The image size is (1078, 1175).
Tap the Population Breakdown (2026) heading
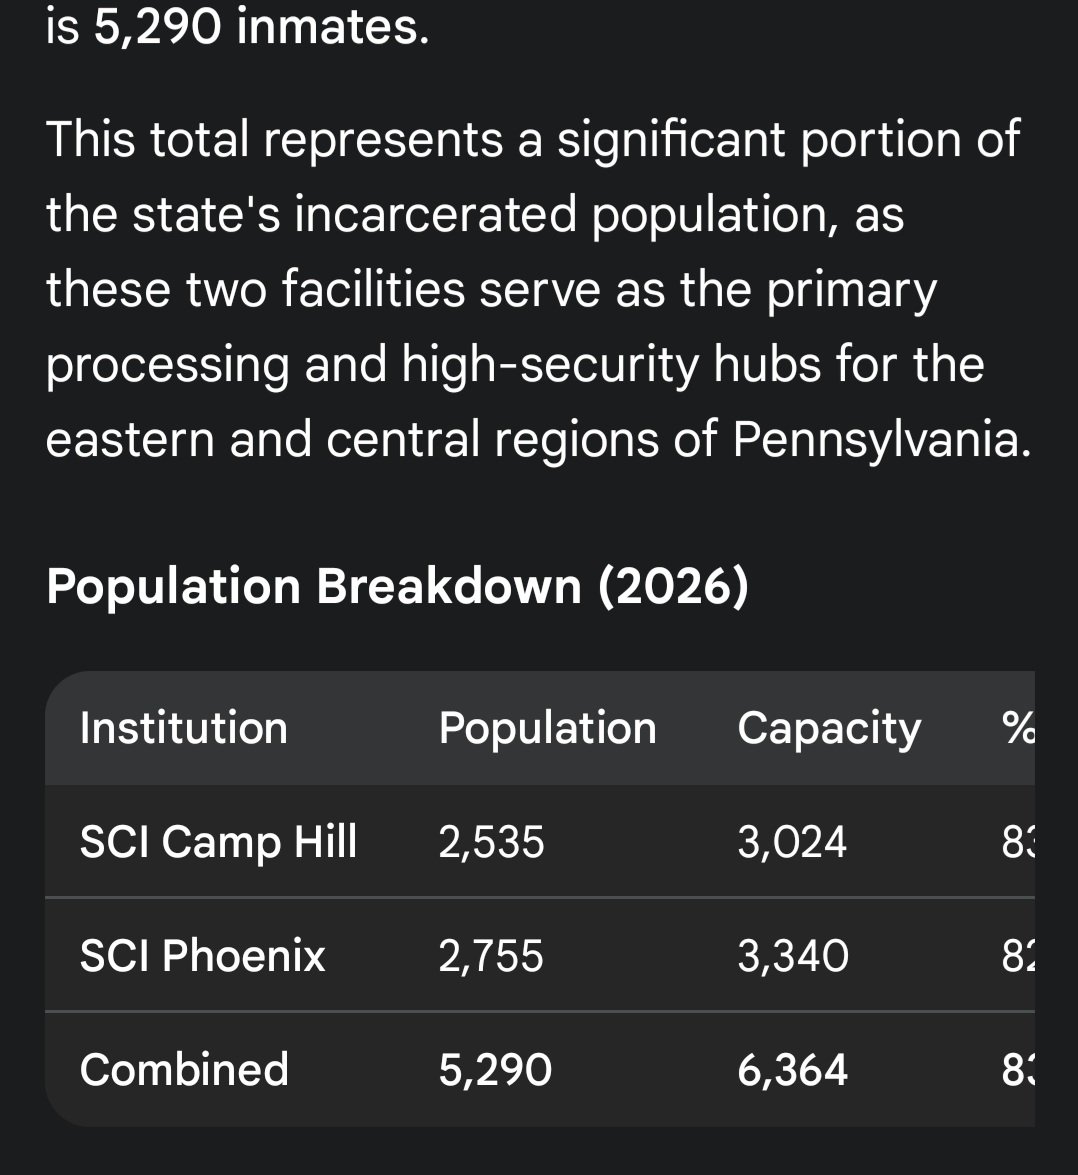397,586
